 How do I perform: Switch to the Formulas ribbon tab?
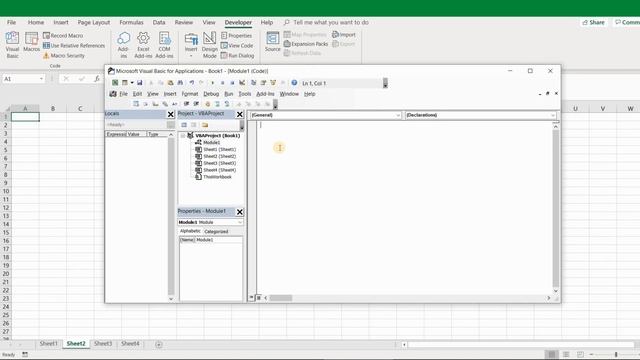click(x=131, y=22)
